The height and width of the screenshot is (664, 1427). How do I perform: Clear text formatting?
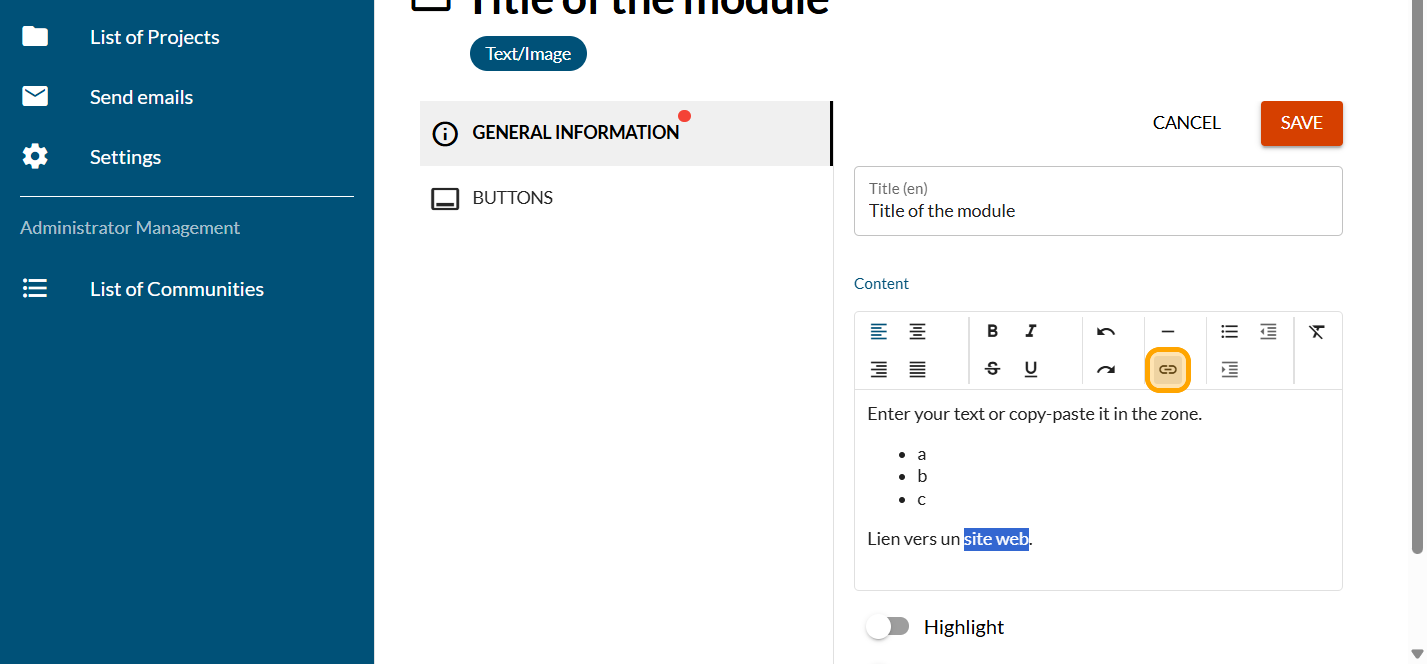(1316, 331)
